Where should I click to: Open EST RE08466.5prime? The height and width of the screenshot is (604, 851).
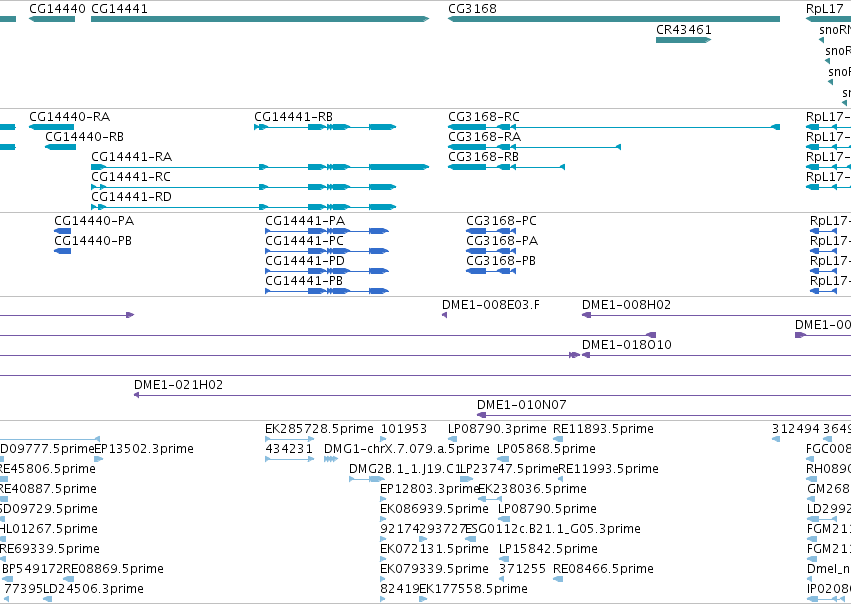coord(603,569)
